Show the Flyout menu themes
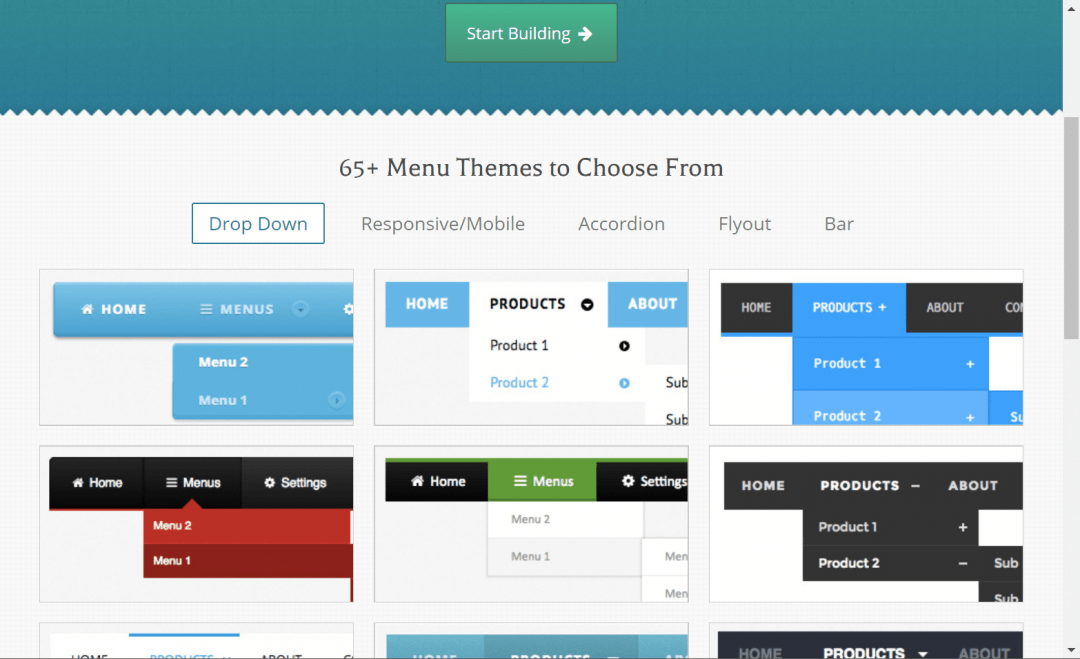The width and height of the screenshot is (1080, 659). coord(744,224)
